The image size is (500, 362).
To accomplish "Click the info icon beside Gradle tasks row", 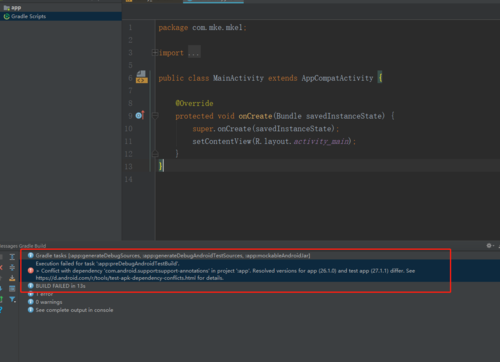I will point(31,255).
